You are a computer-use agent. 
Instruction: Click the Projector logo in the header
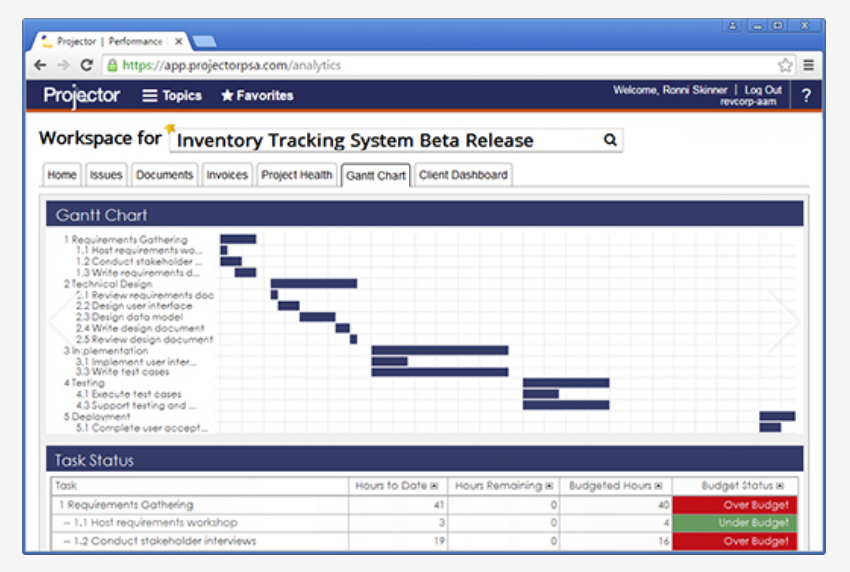[x=82, y=96]
